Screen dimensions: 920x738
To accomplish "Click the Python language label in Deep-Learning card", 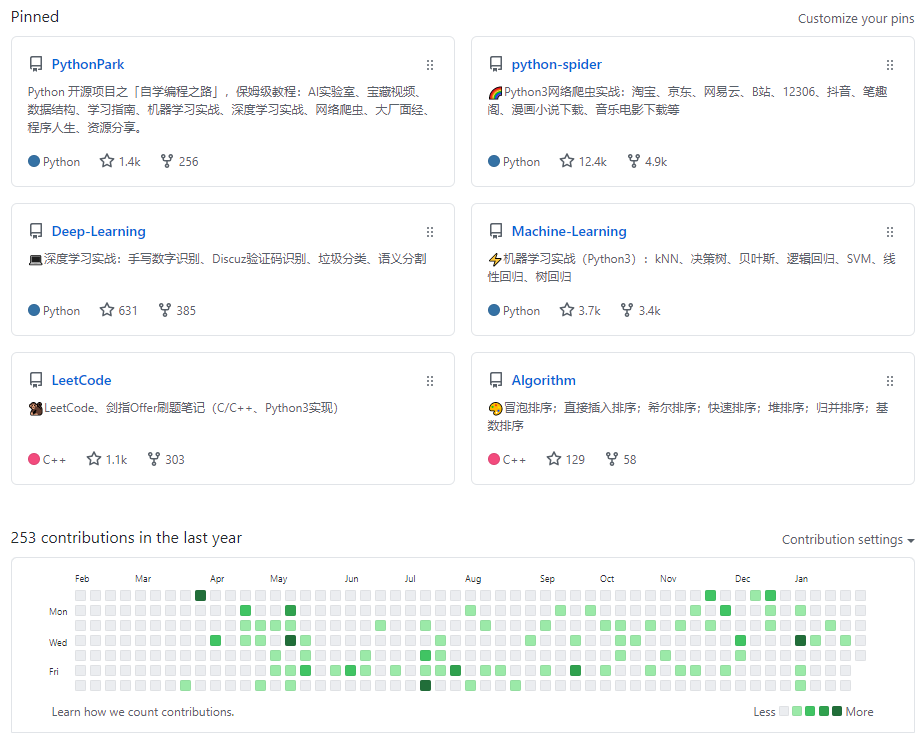I will (54, 310).
